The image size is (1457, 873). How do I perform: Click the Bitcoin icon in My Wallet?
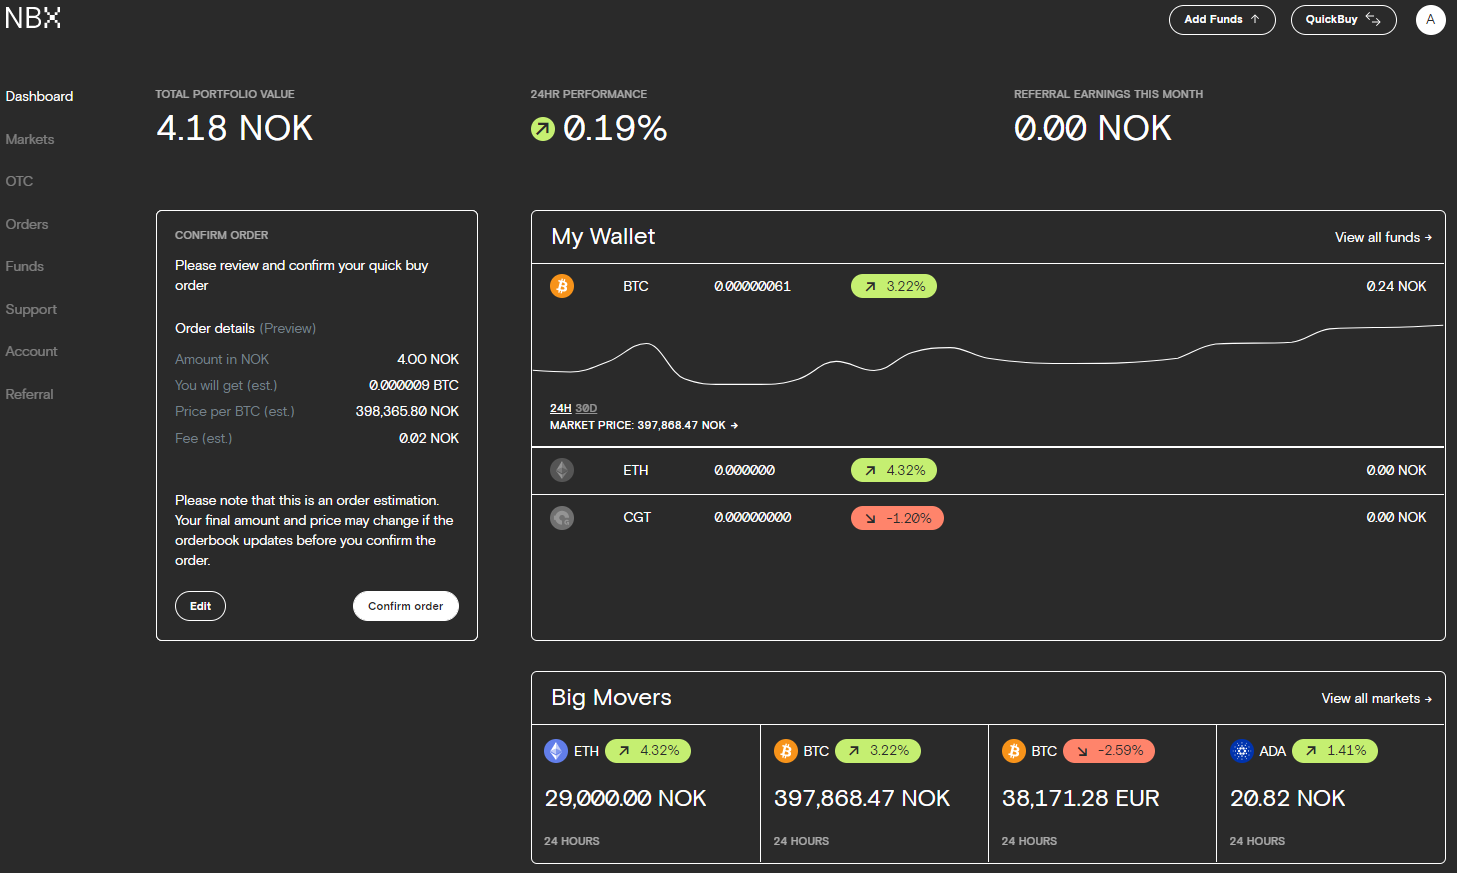click(x=562, y=286)
